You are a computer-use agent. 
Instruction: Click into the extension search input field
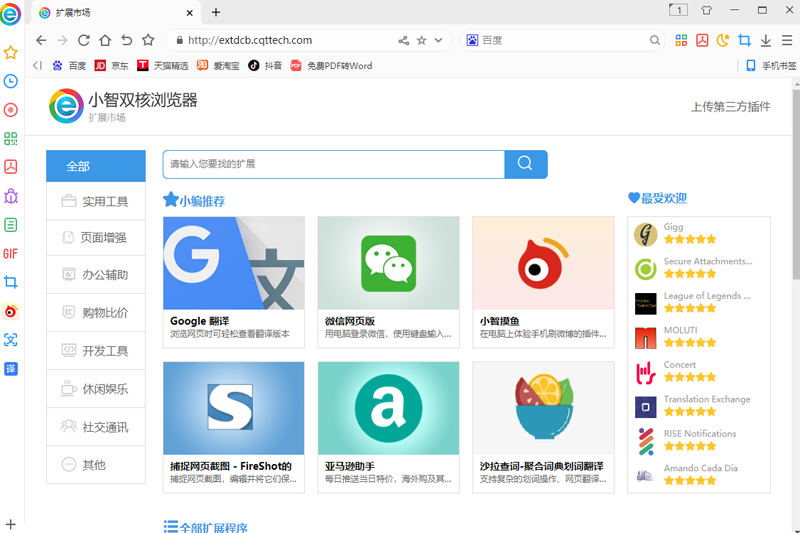tap(333, 164)
